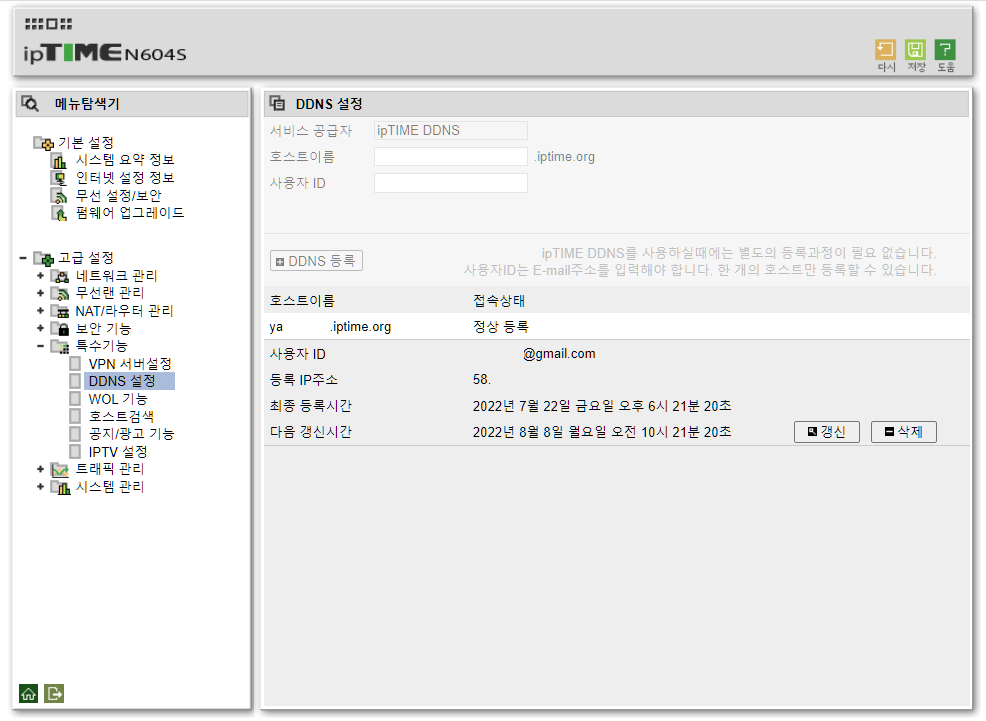Screen dimensions: 986x721
Task: Click the 삭제 (delete) button
Action: [x=904, y=432]
